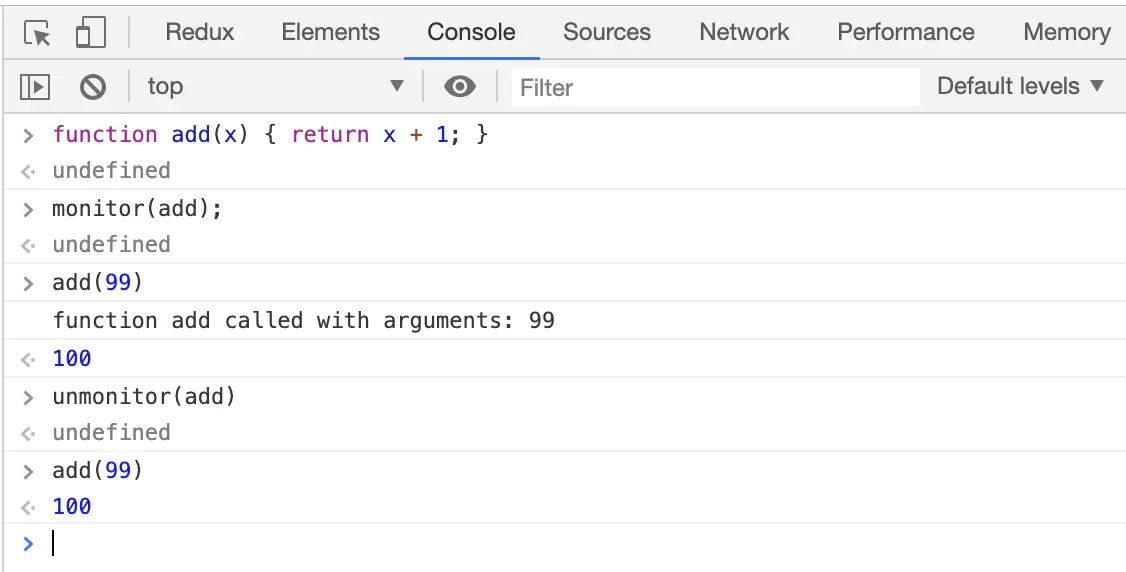Open the top JavaScript context dropdown
Image resolution: width=1126 pixels, height=572 pixels.
point(275,87)
